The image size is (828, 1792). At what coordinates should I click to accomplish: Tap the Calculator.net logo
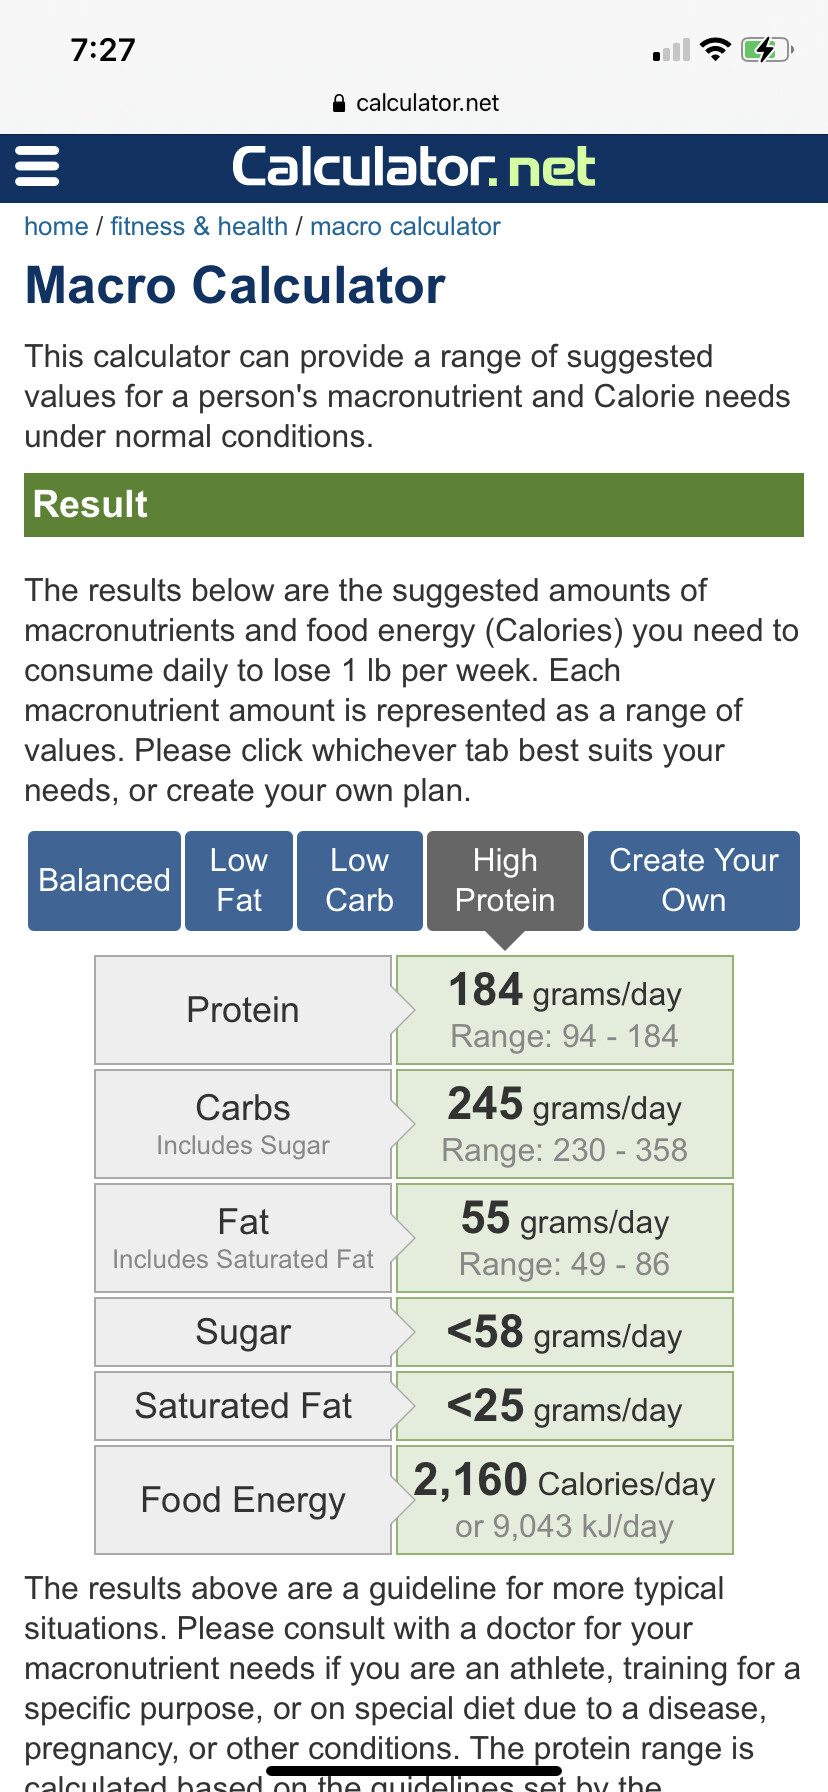pyautogui.click(x=414, y=167)
